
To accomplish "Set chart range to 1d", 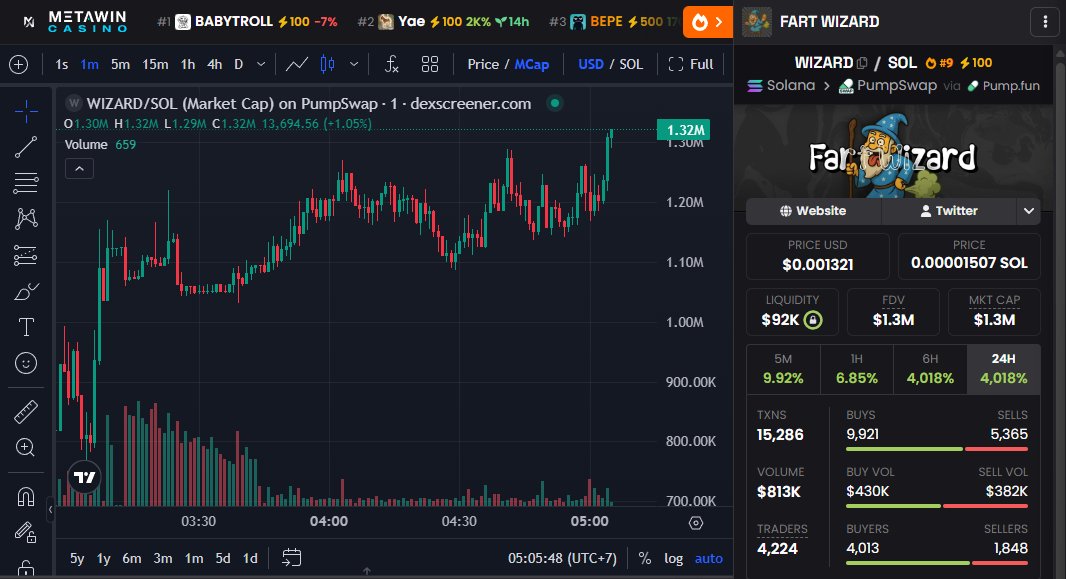I will [x=250, y=559].
